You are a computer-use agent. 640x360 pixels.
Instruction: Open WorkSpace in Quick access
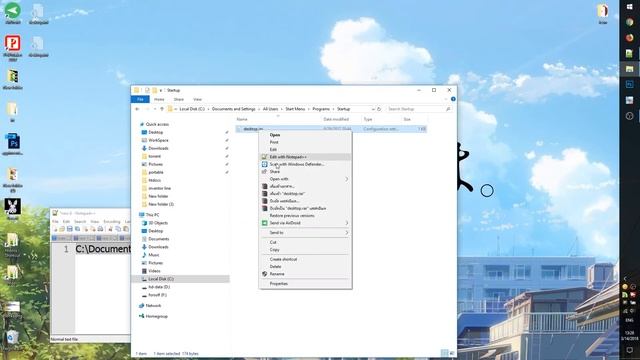[x=158, y=140]
